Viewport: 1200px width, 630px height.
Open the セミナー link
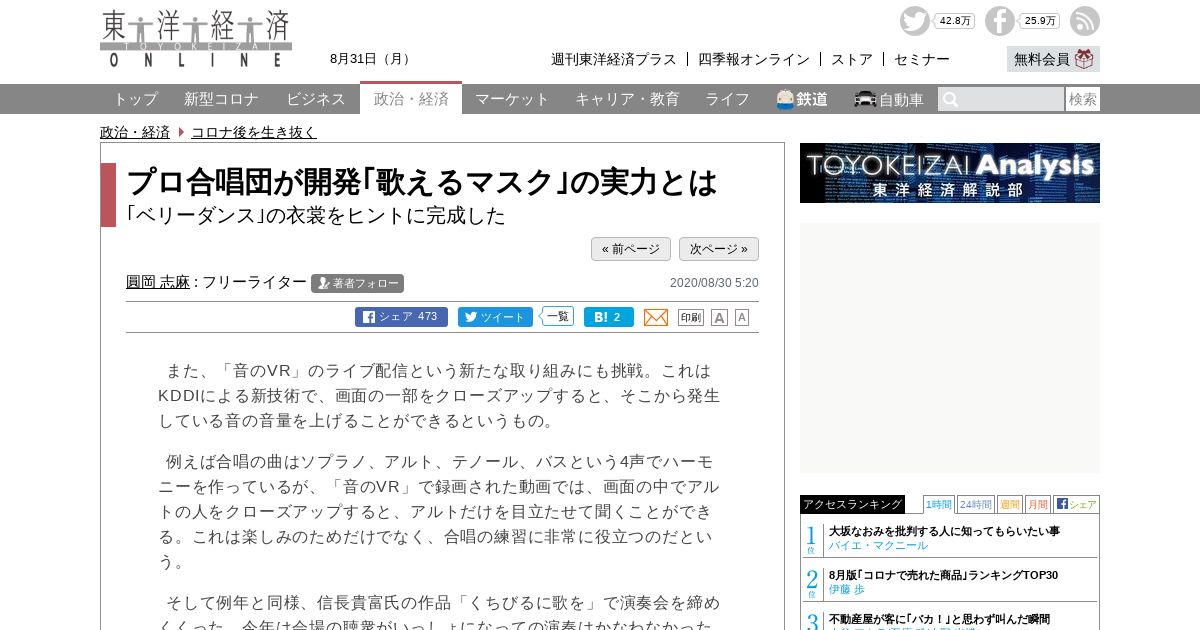click(922, 59)
